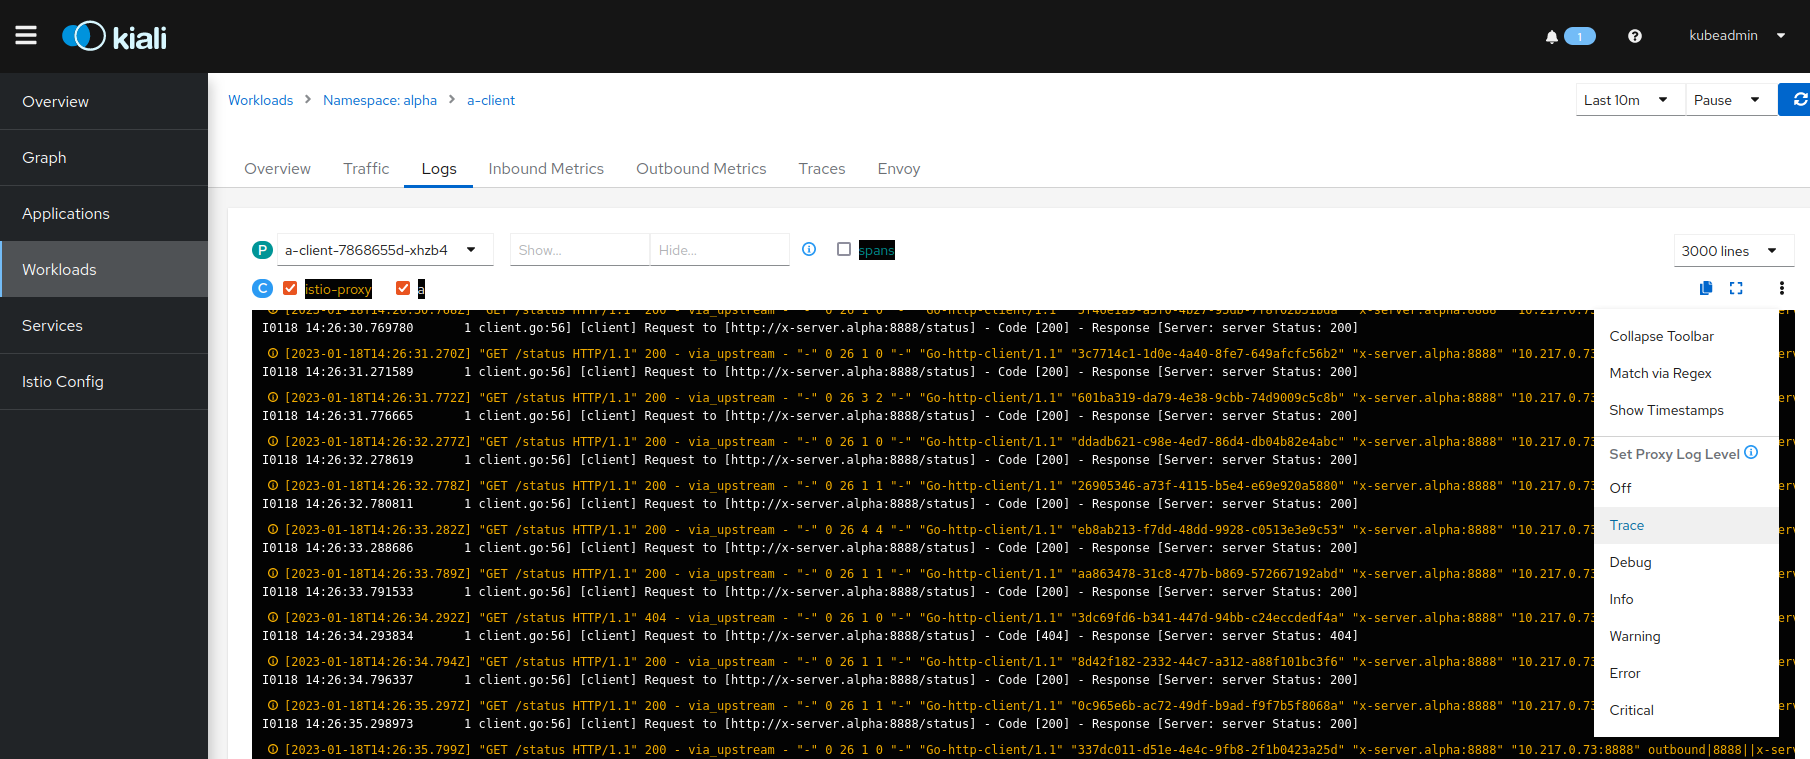Switch to the Traffic tab
The image size is (1810, 759).
click(x=366, y=169)
